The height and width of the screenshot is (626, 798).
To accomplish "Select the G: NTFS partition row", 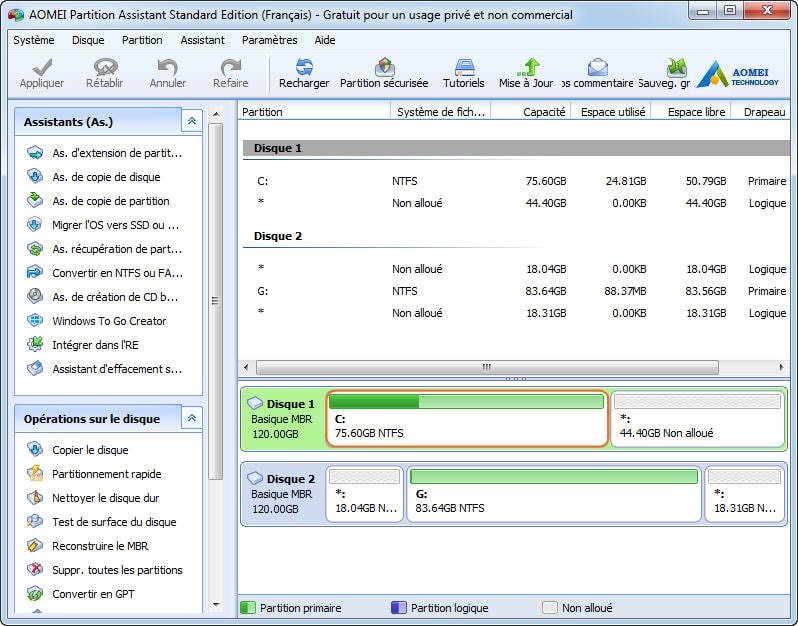I will point(516,291).
